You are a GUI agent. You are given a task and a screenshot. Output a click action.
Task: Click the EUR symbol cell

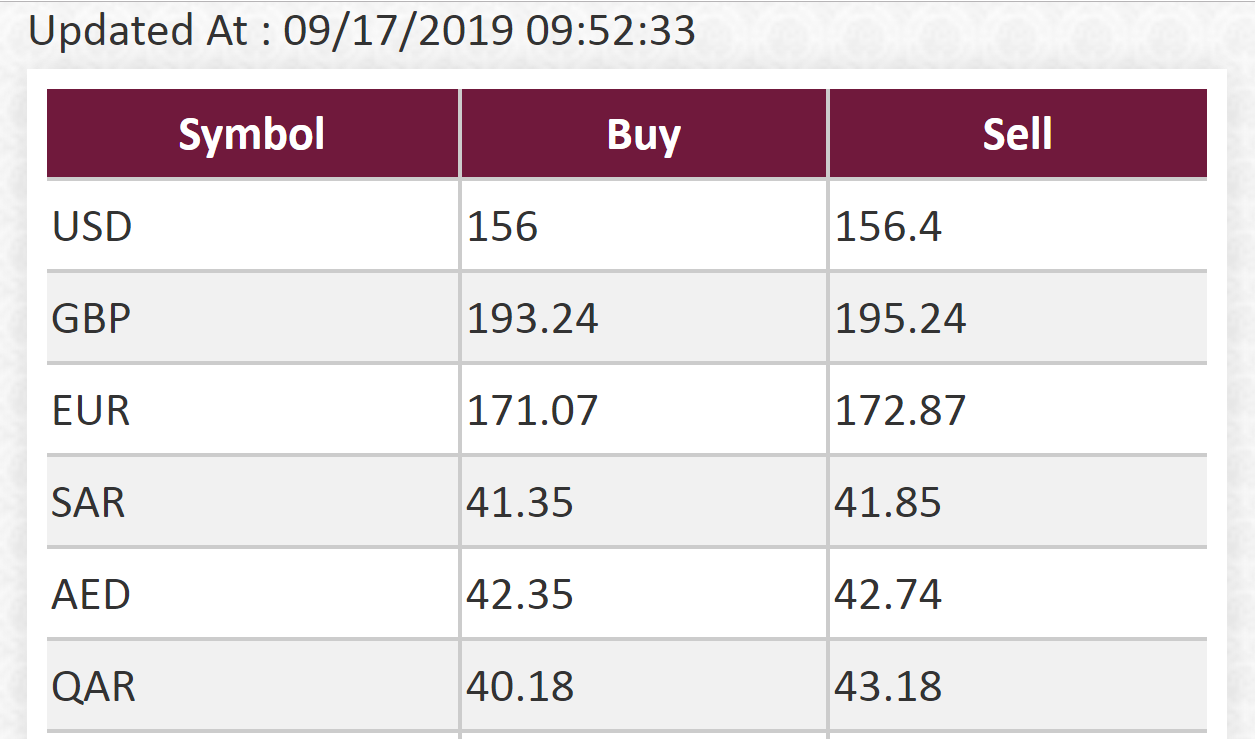tap(91, 411)
